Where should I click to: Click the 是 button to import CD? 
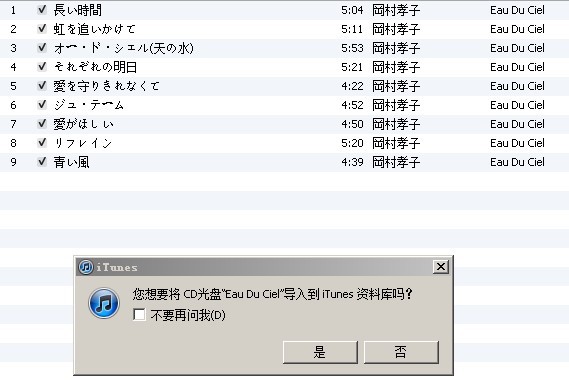[x=320, y=352]
